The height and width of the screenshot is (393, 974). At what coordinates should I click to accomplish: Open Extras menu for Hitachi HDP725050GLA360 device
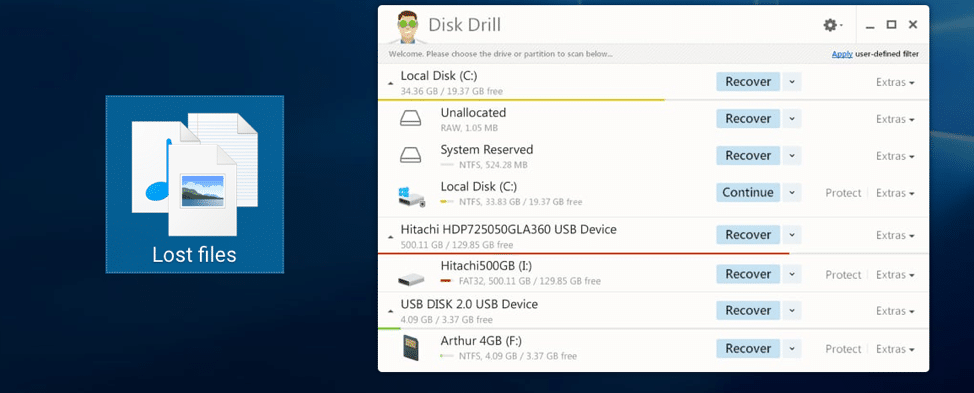pos(894,235)
